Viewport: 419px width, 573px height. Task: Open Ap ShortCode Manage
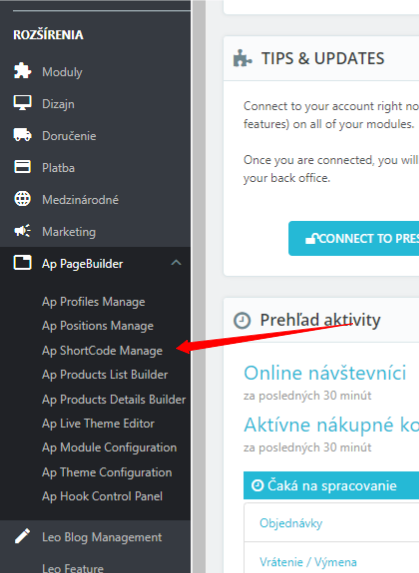pos(102,350)
